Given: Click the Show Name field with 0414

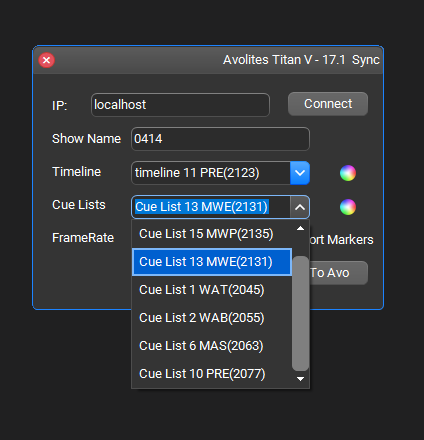Looking at the screenshot, I should click(x=220, y=139).
